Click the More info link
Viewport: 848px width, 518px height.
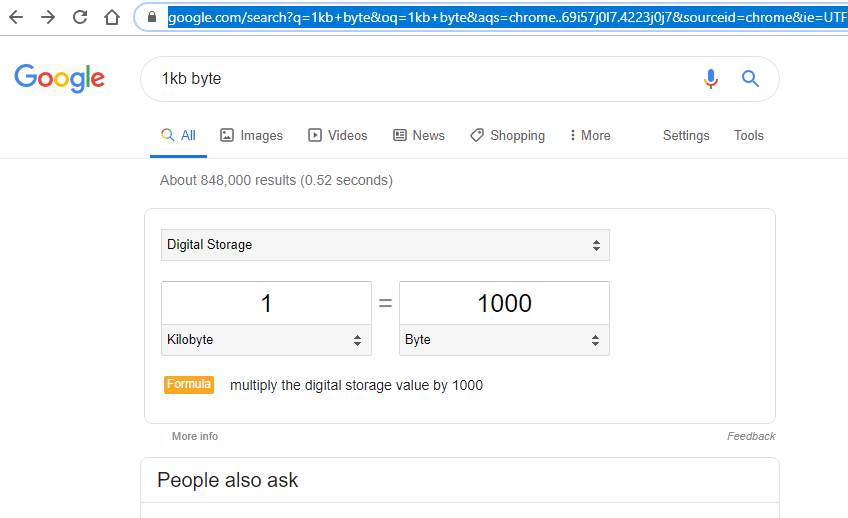(195, 436)
